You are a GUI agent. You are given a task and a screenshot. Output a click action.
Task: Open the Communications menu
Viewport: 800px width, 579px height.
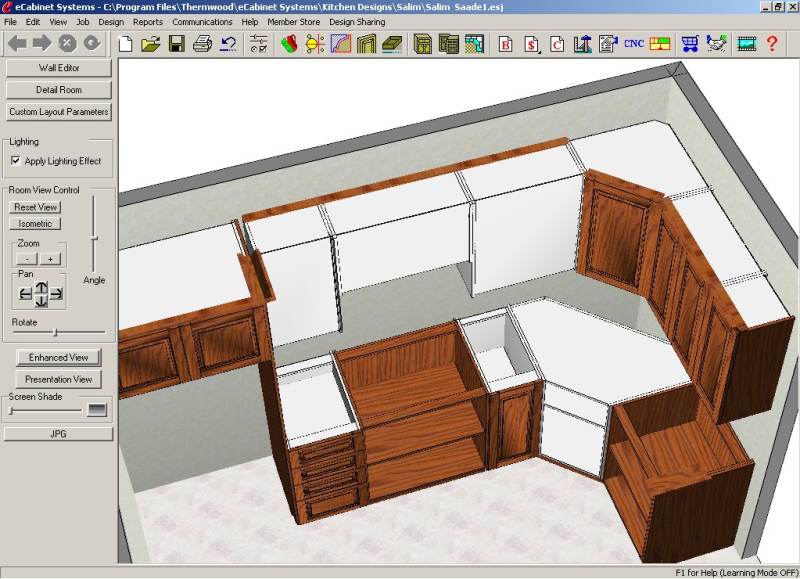202,21
